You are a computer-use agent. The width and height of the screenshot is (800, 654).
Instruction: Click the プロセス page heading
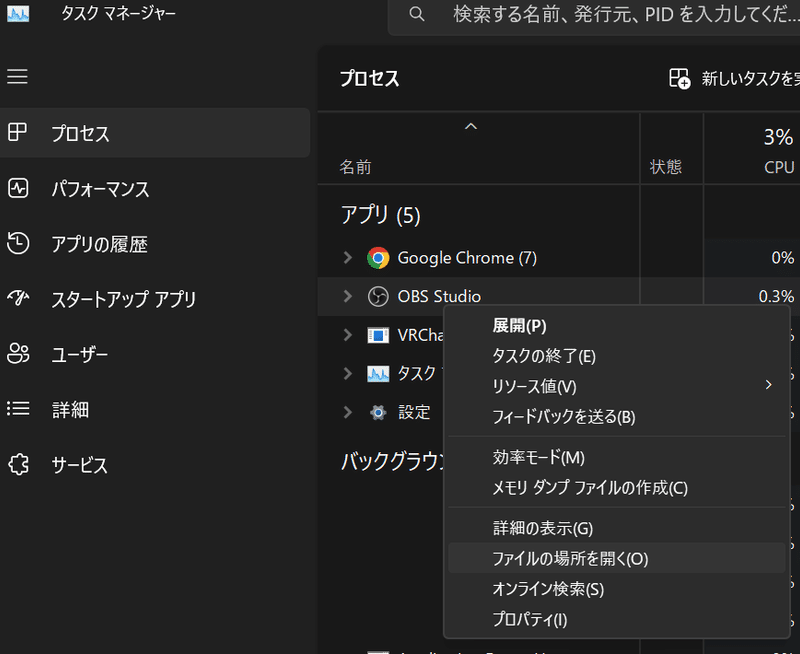(369, 79)
